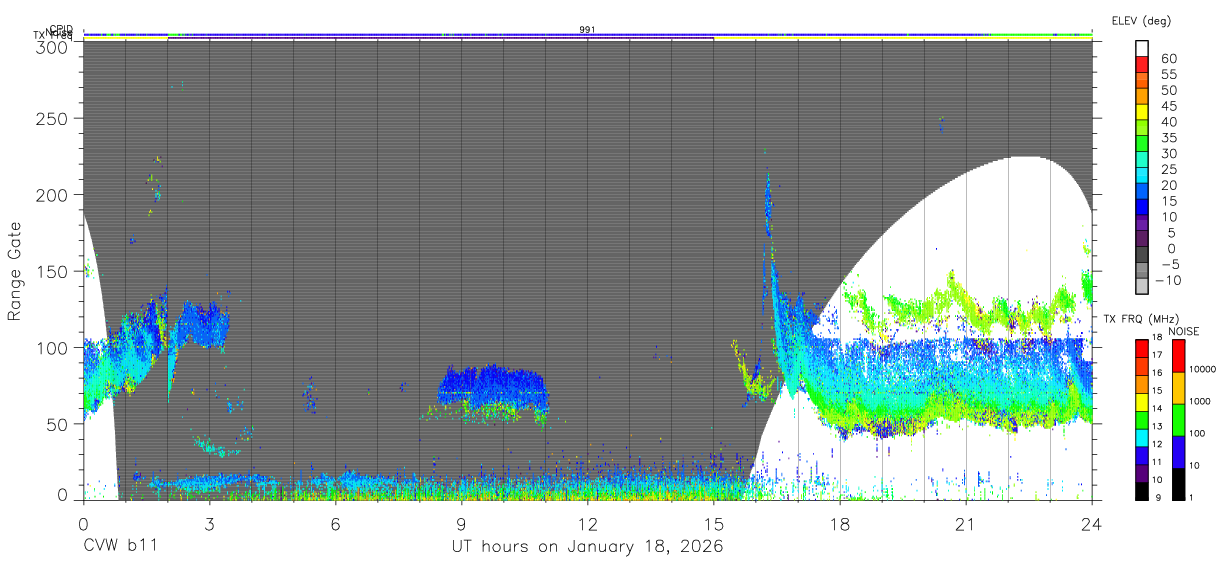This screenshot has height=567, width=1228.
Task: Click the green segment of the NOISE bar
Action: point(1177,419)
